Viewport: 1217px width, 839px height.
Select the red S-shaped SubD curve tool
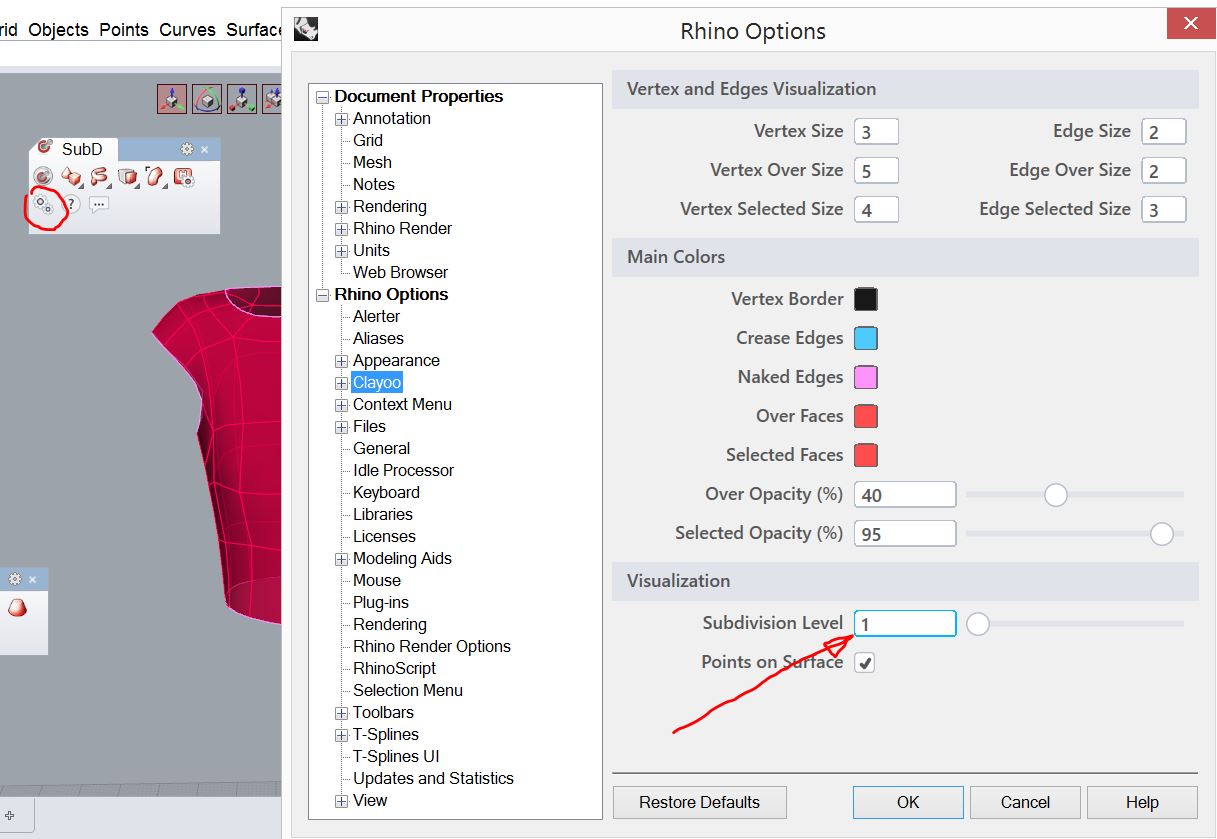click(99, 177)
